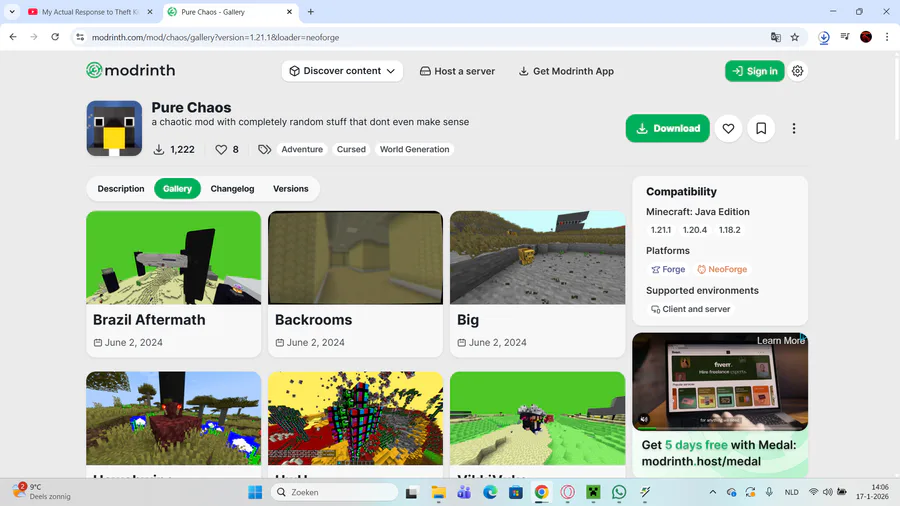Click the green Download button

click(668, 129)
